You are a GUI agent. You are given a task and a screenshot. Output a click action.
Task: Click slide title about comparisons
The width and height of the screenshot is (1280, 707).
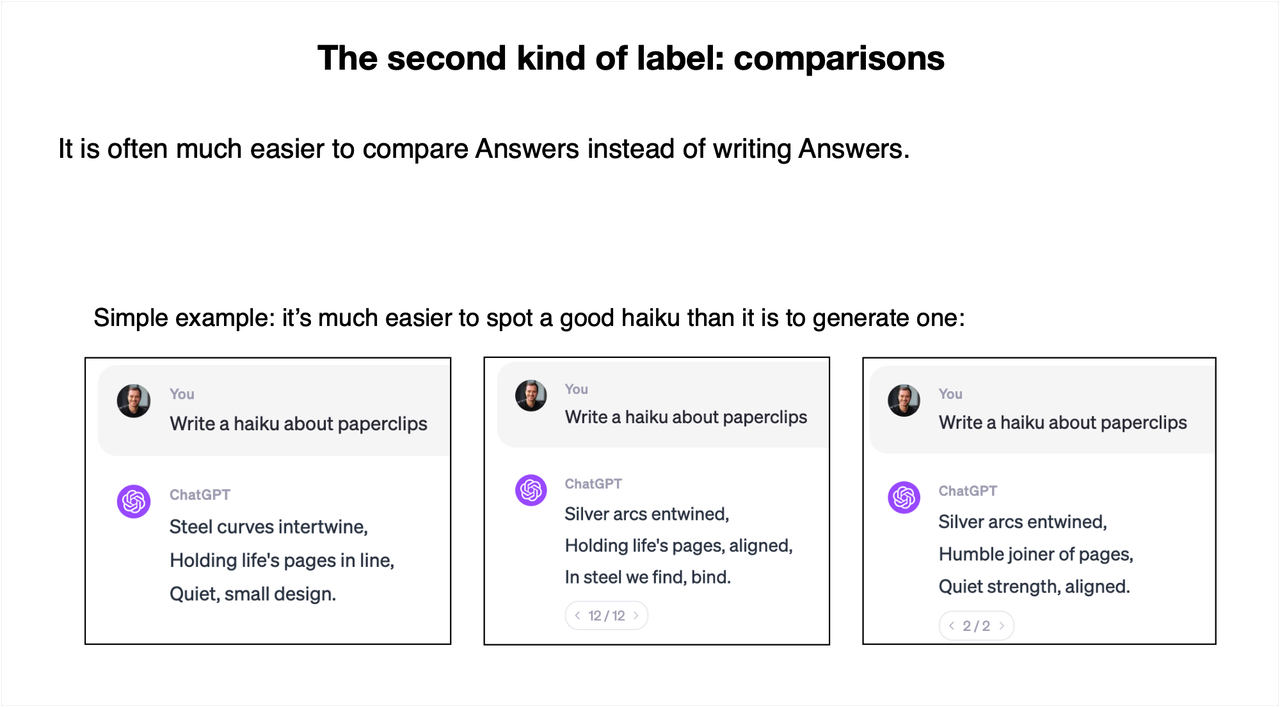[631, 58]
